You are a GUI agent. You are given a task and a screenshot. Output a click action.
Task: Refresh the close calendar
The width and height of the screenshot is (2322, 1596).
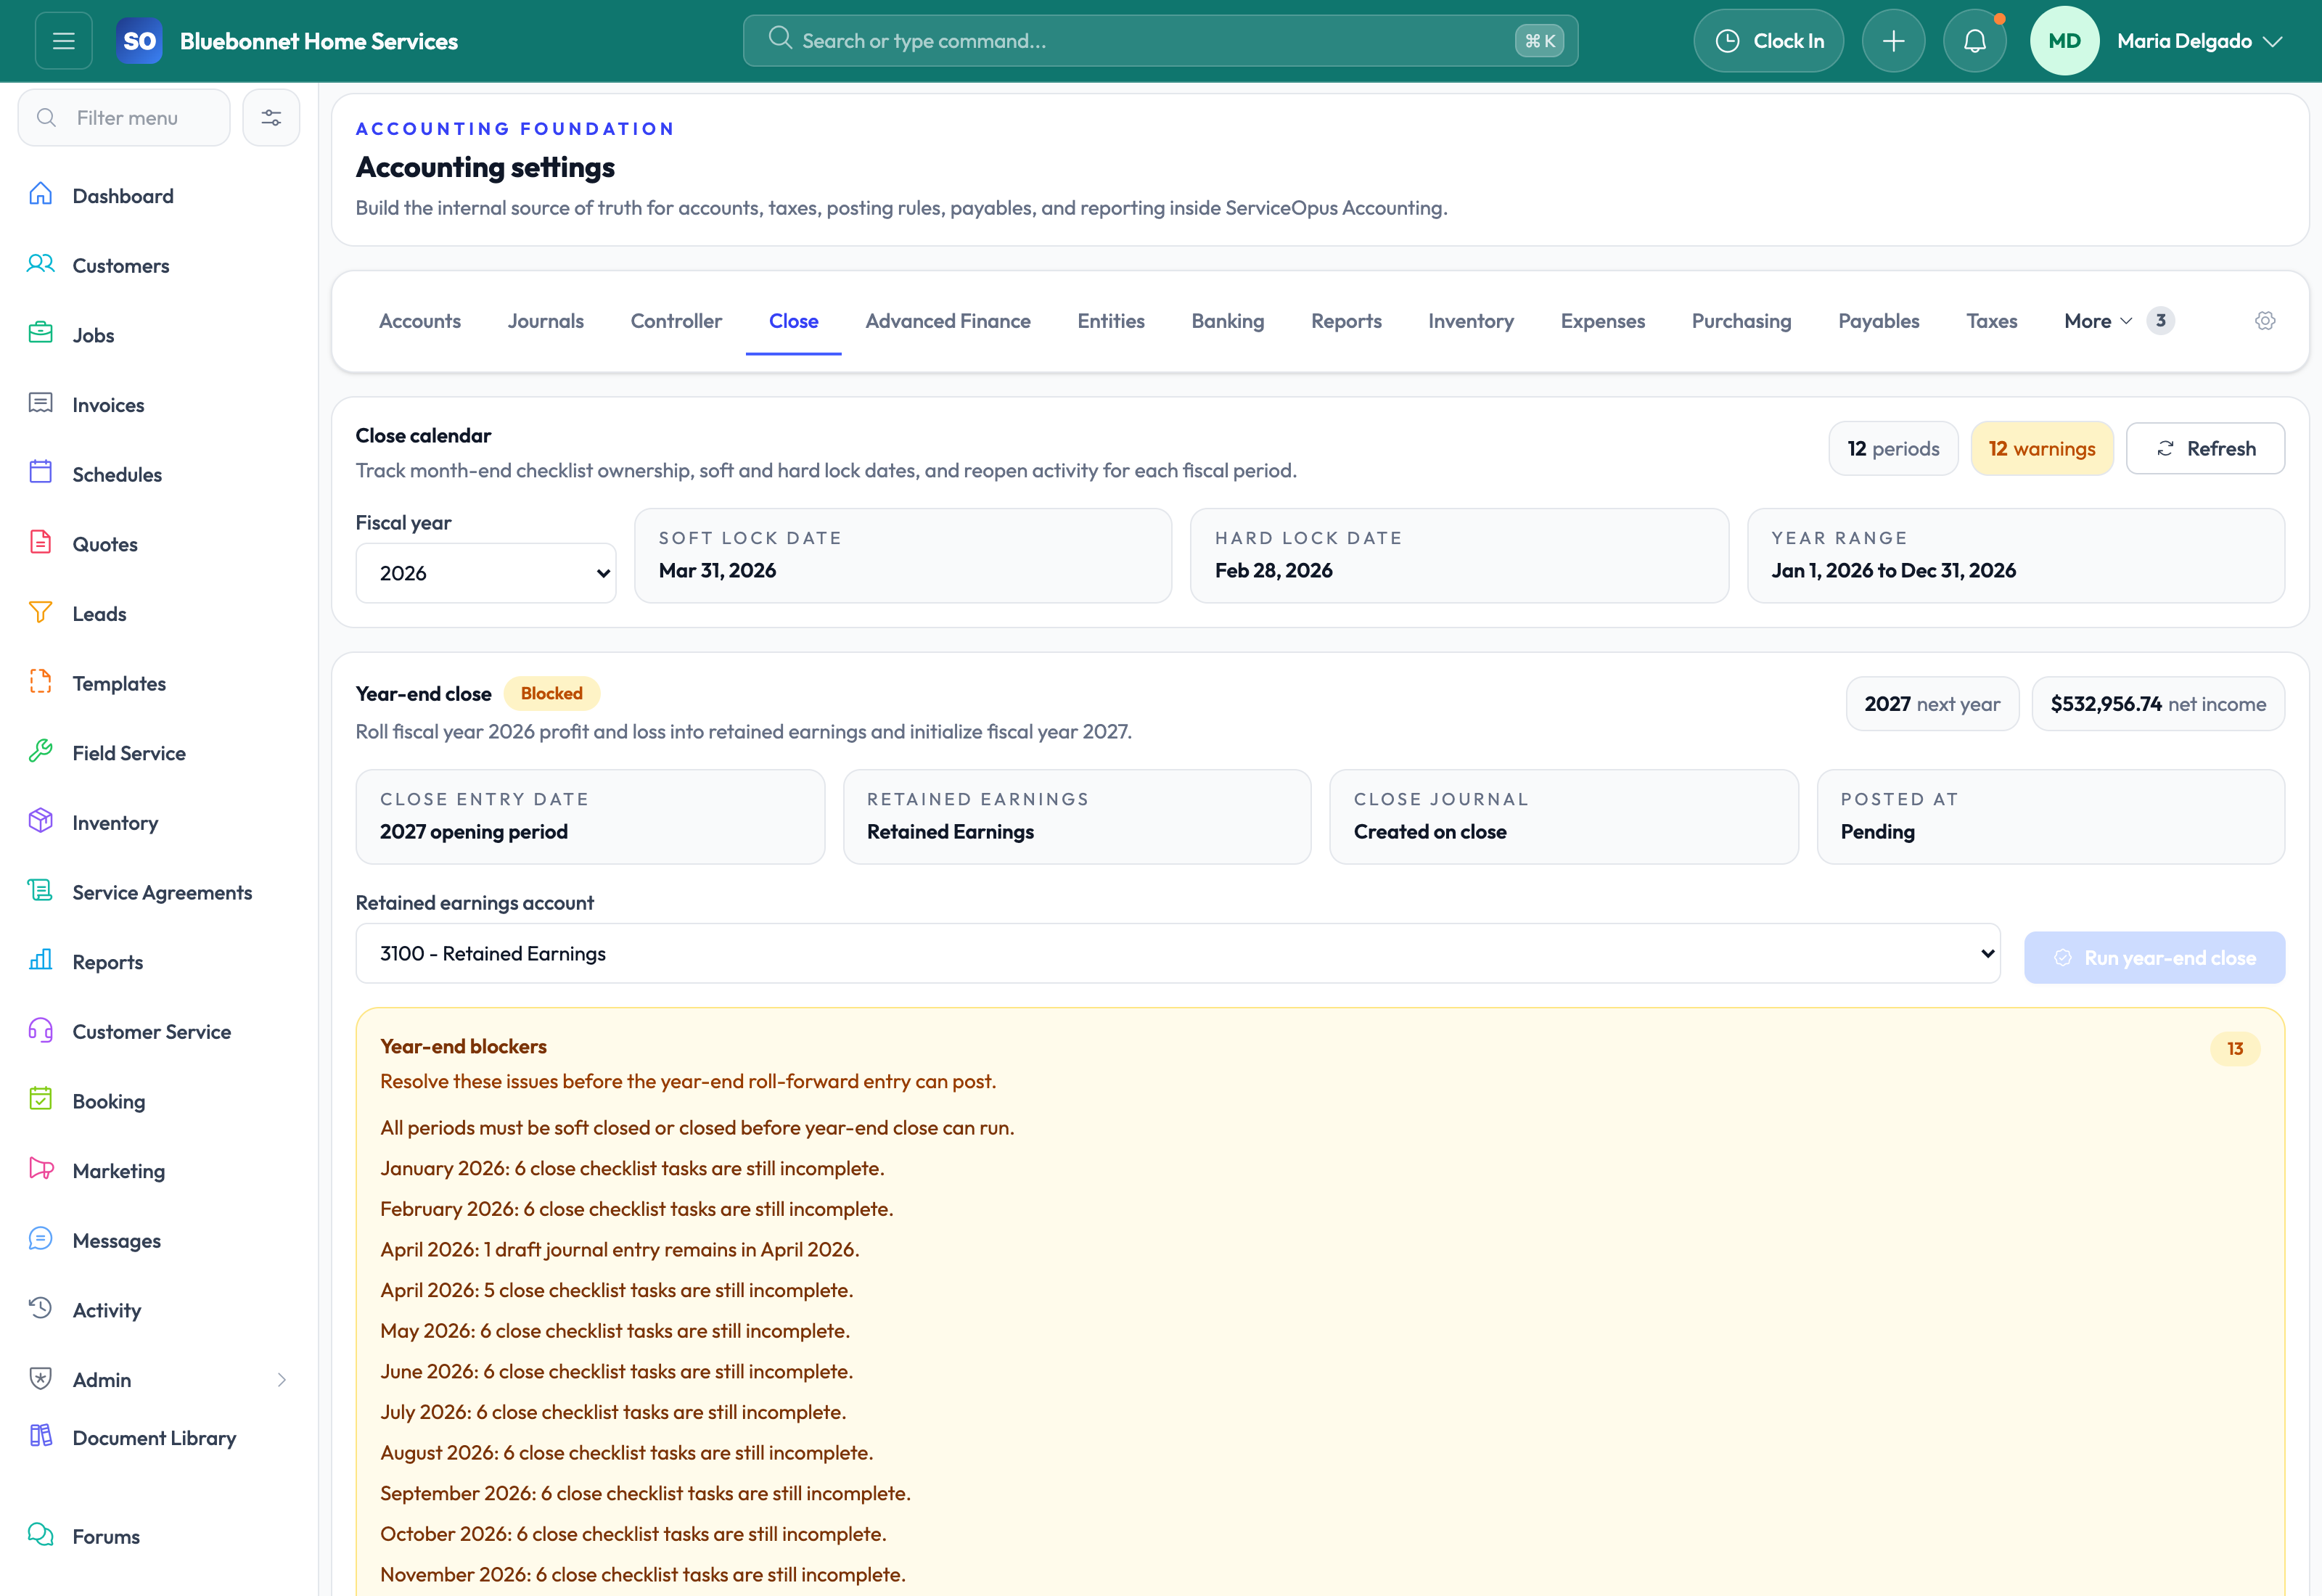tap(2205, 448)
